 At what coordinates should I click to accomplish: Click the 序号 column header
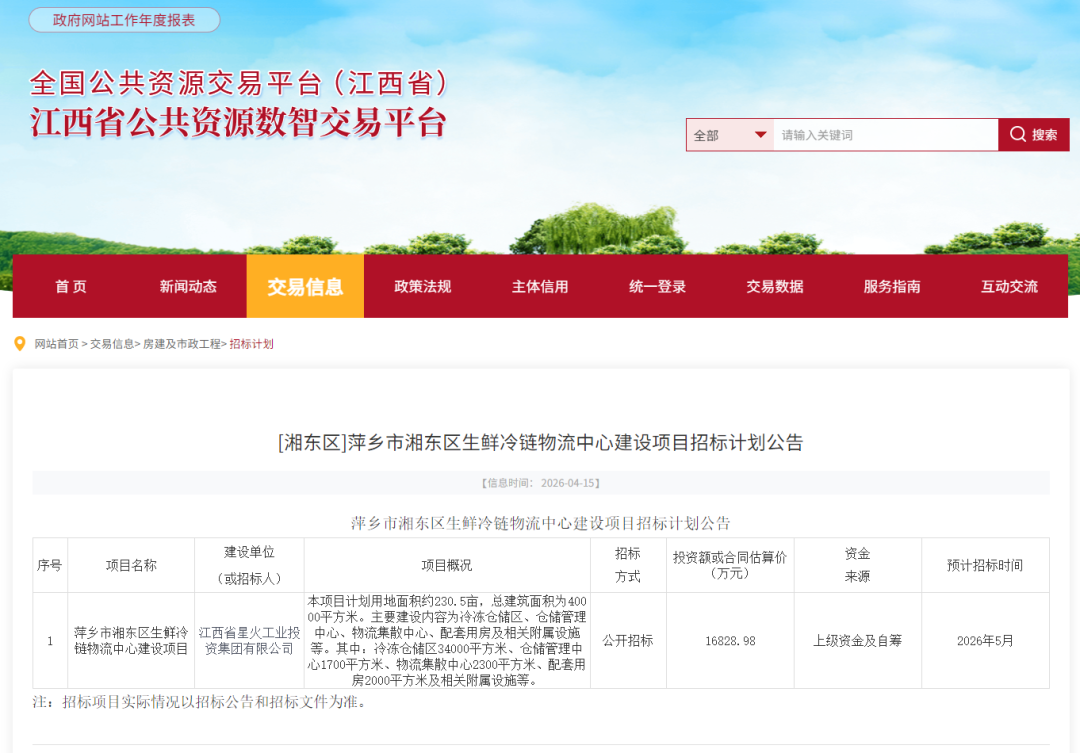[50, 565]
